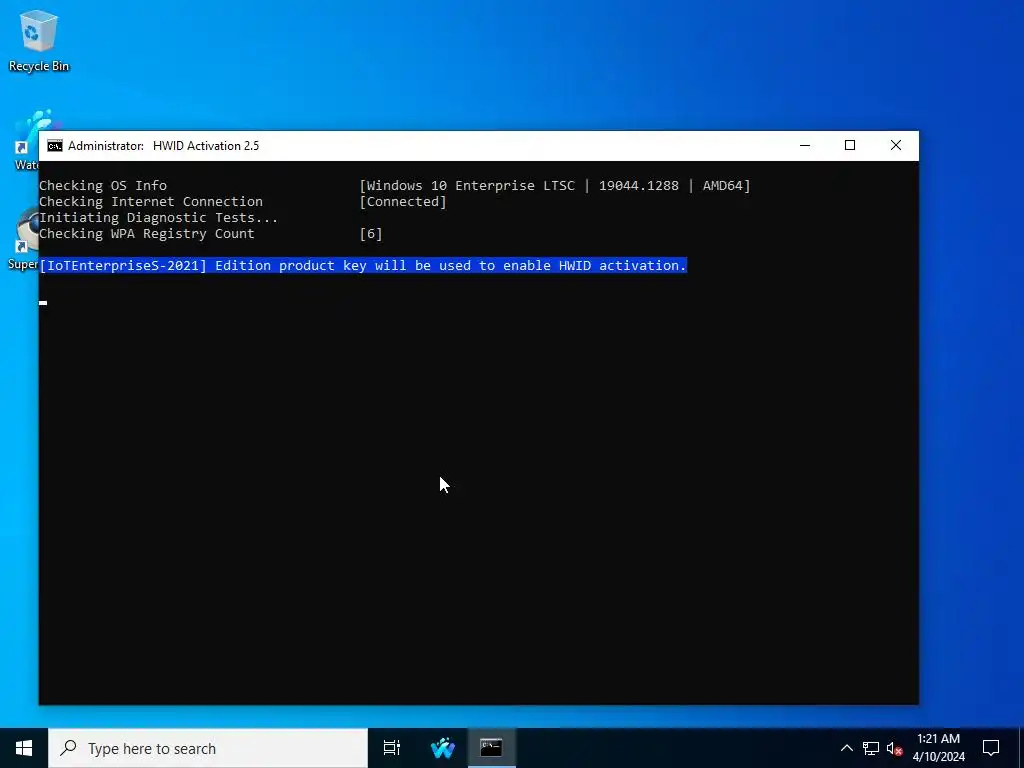Click the command prompt icon in title bar

(x=55, y=146)
